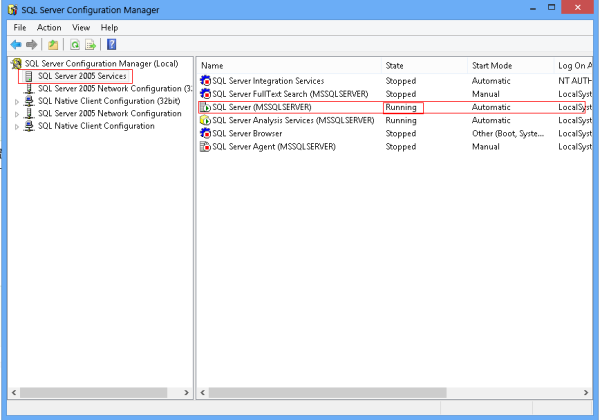Expand the lower SQL Server 2005 Network Configuration node
The image size is (600, 420).
(x=16, y=114)
